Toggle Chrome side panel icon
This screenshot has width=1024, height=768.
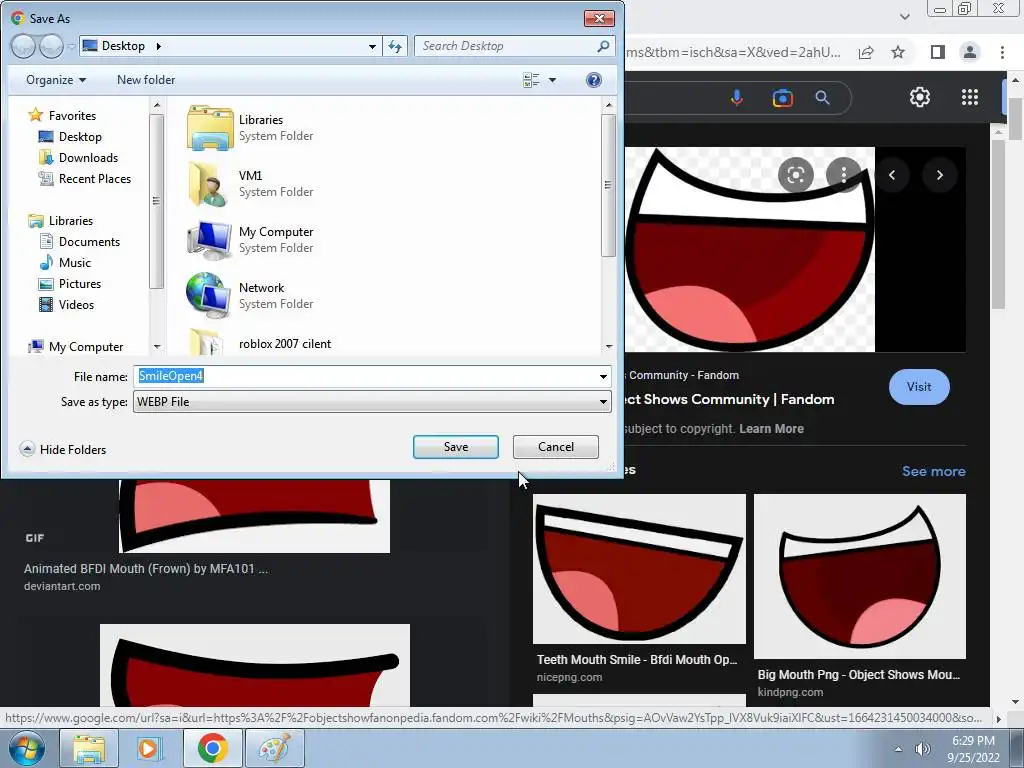937,52
